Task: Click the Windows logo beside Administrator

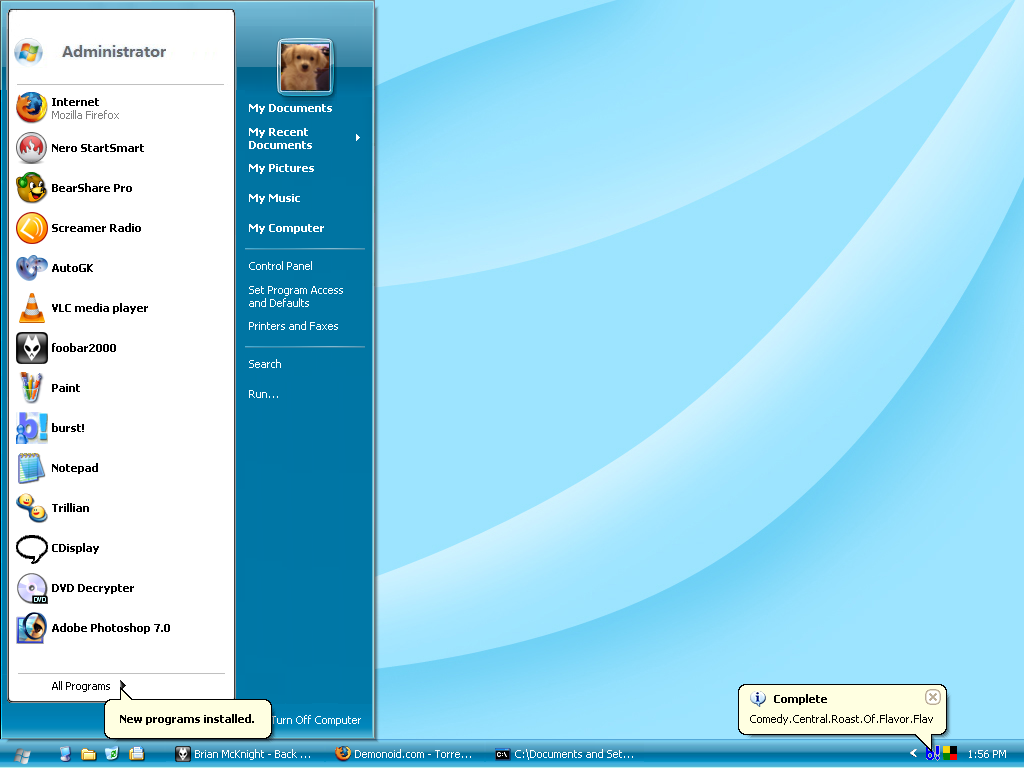Action: (29, 52)
